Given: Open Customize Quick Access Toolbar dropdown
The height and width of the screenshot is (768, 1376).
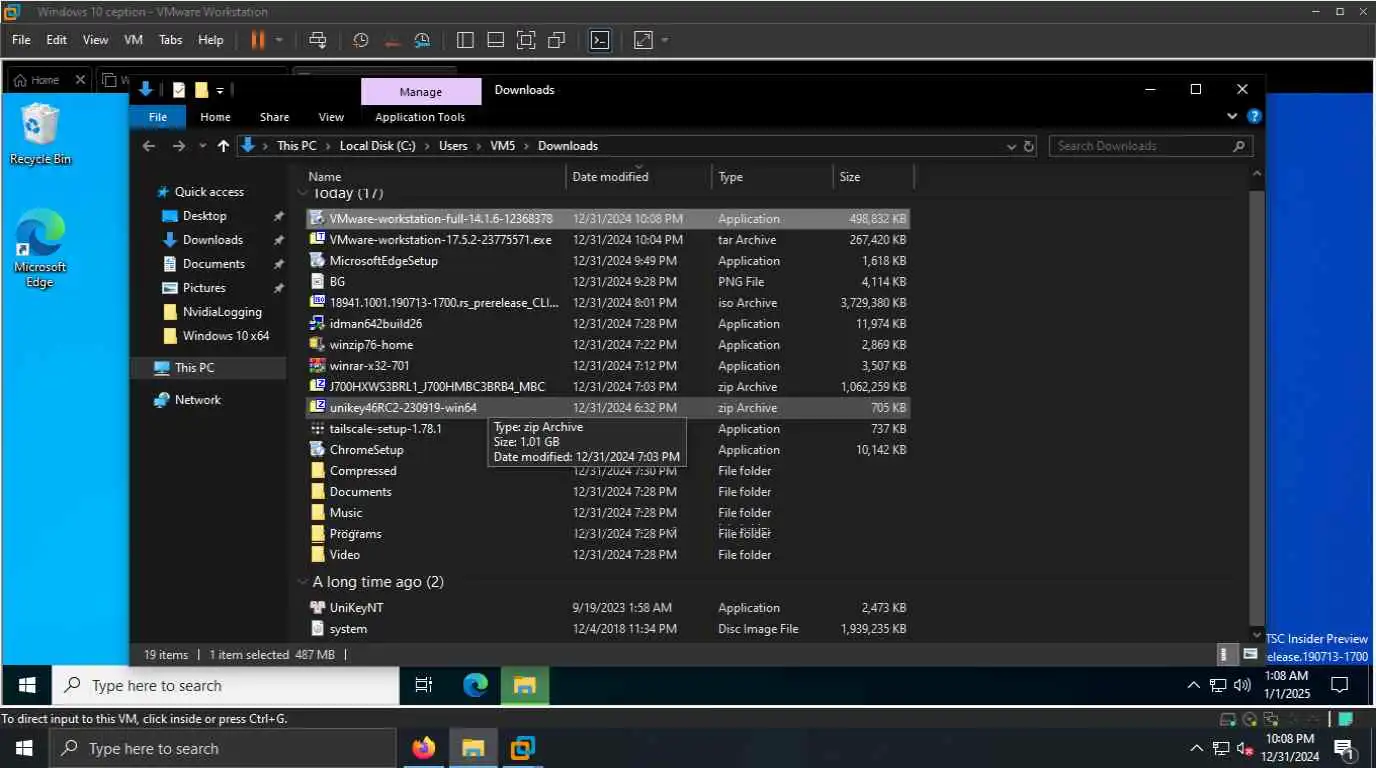Looking at the screenshot, I should point(220,91).
